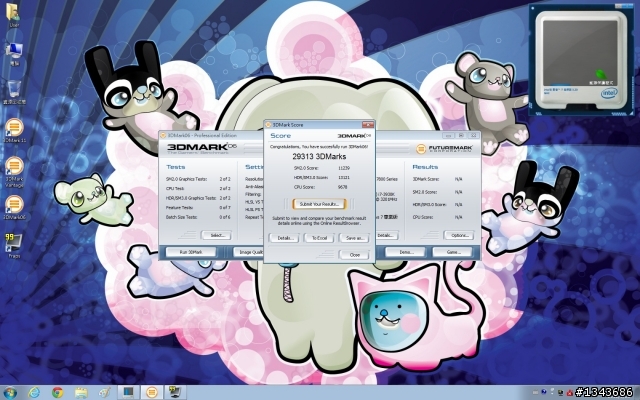The width and height of the screenshot is (640, 400).
Task: Click the CPU Score value 9678
Action: pos(342,187)
